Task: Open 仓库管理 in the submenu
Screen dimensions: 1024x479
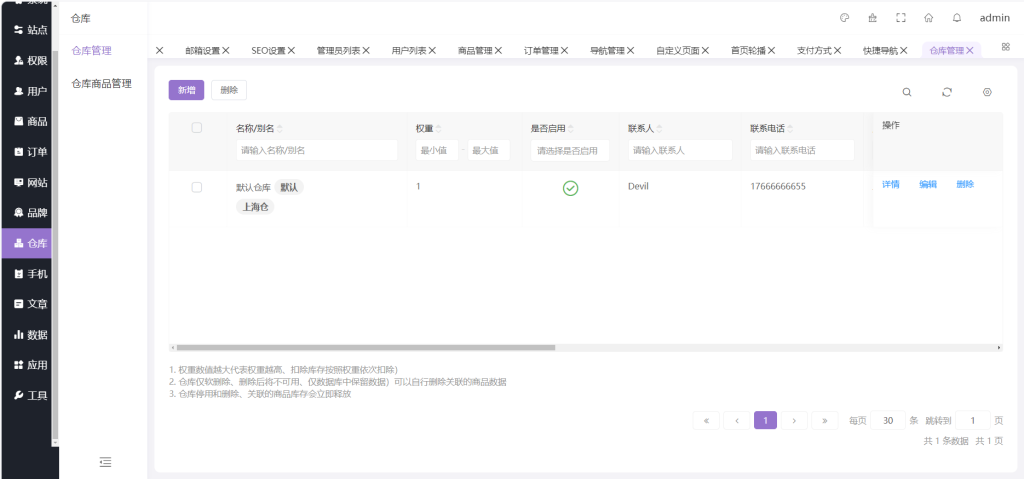Action: [91, 50]
